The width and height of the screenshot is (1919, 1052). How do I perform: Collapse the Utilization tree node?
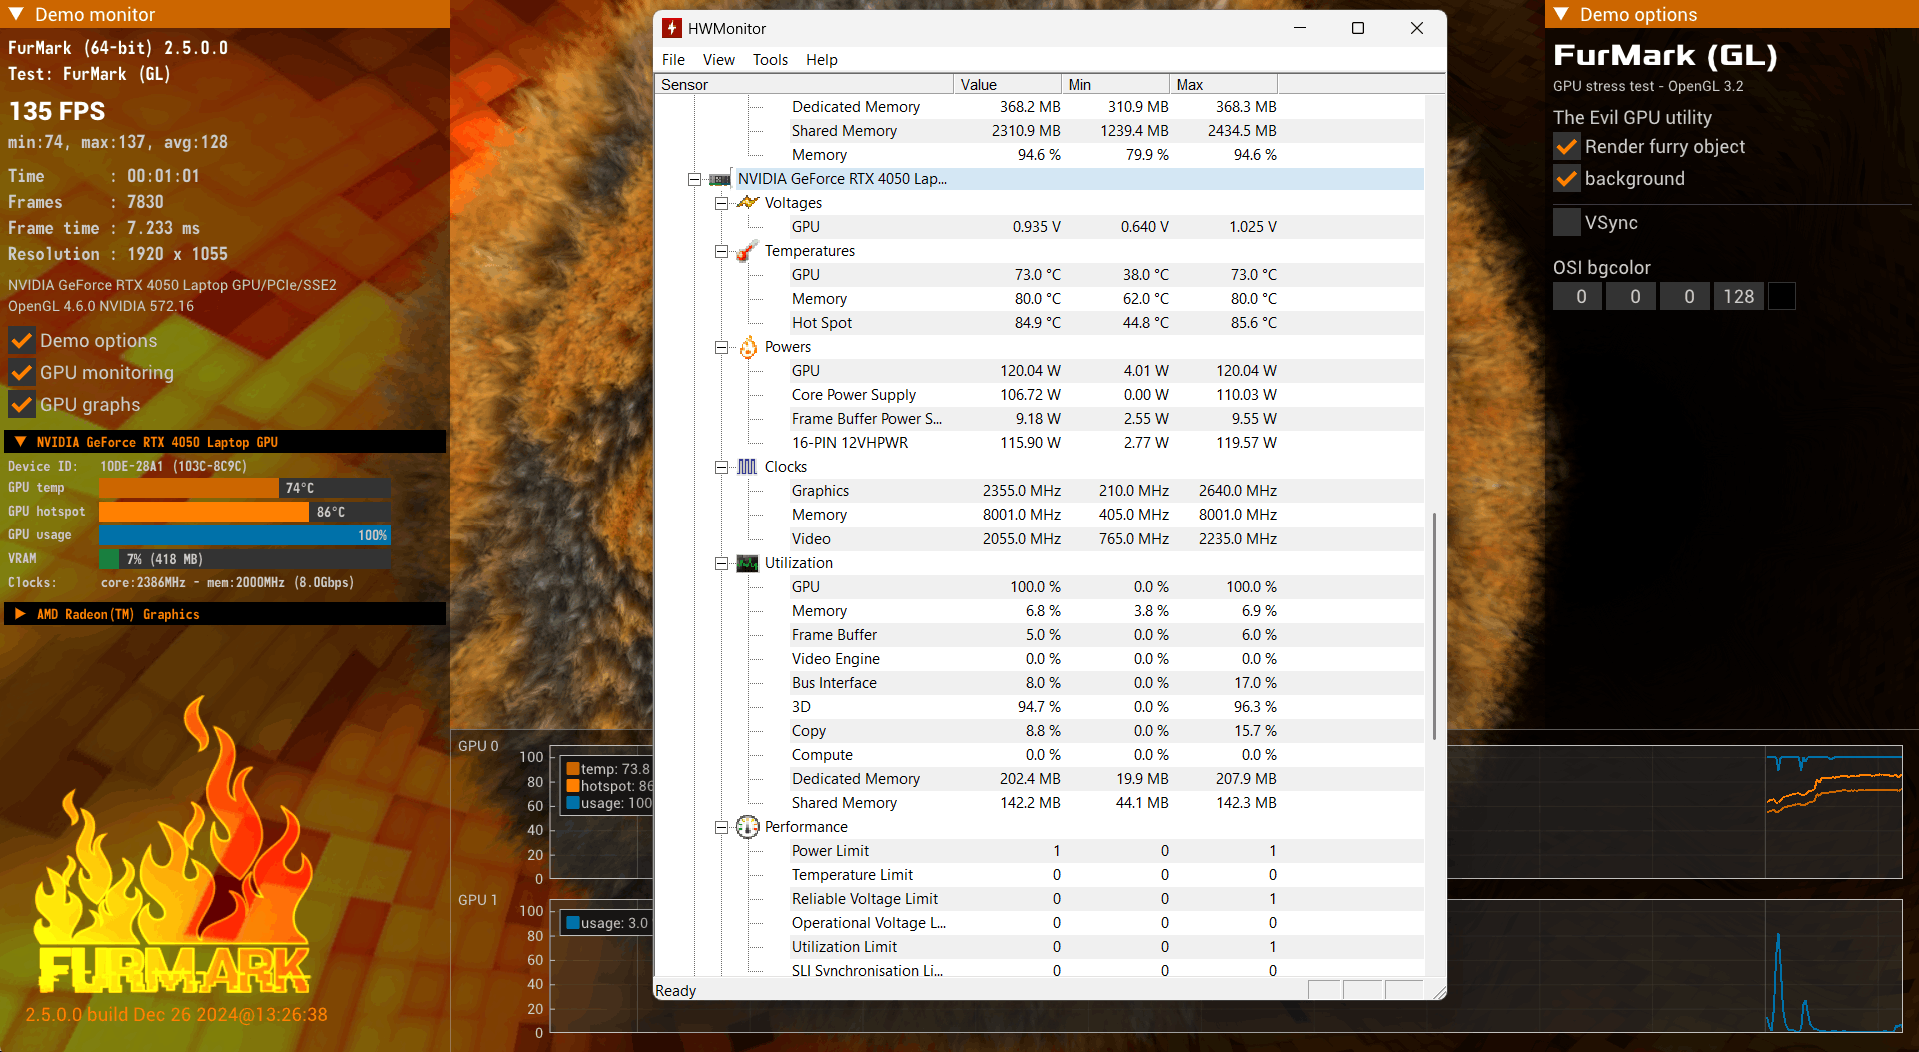coord(721,563)
